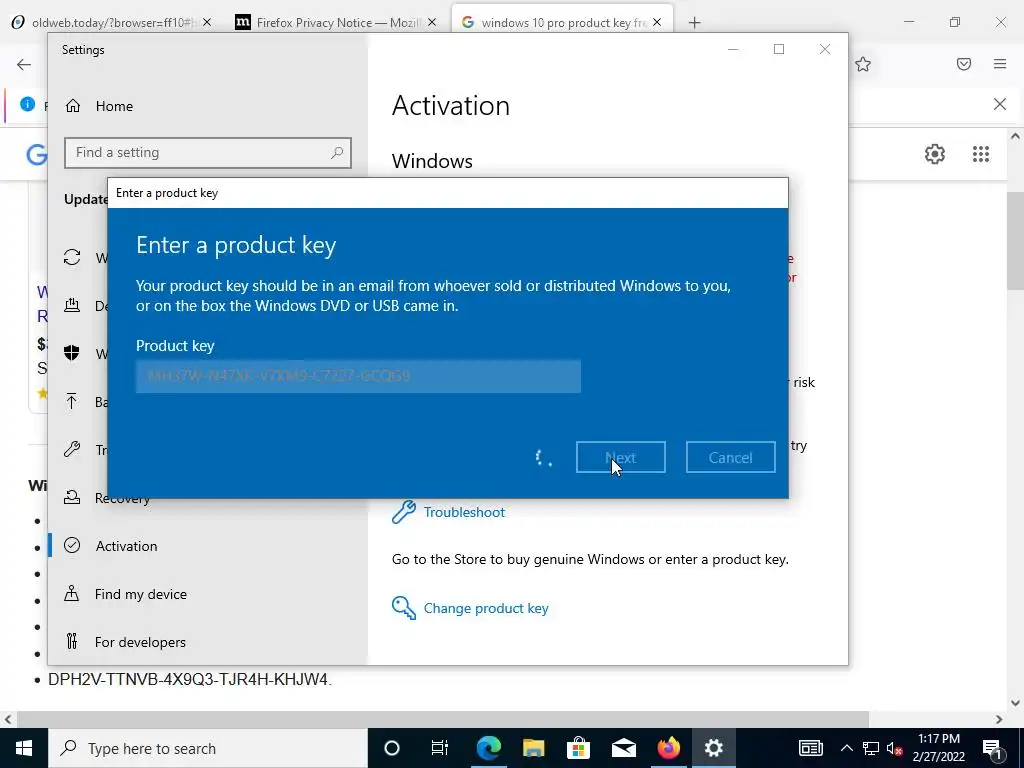Click the Find a setting search box
1024x768 pixels.
pyautogui.click(x=208, y=153)
